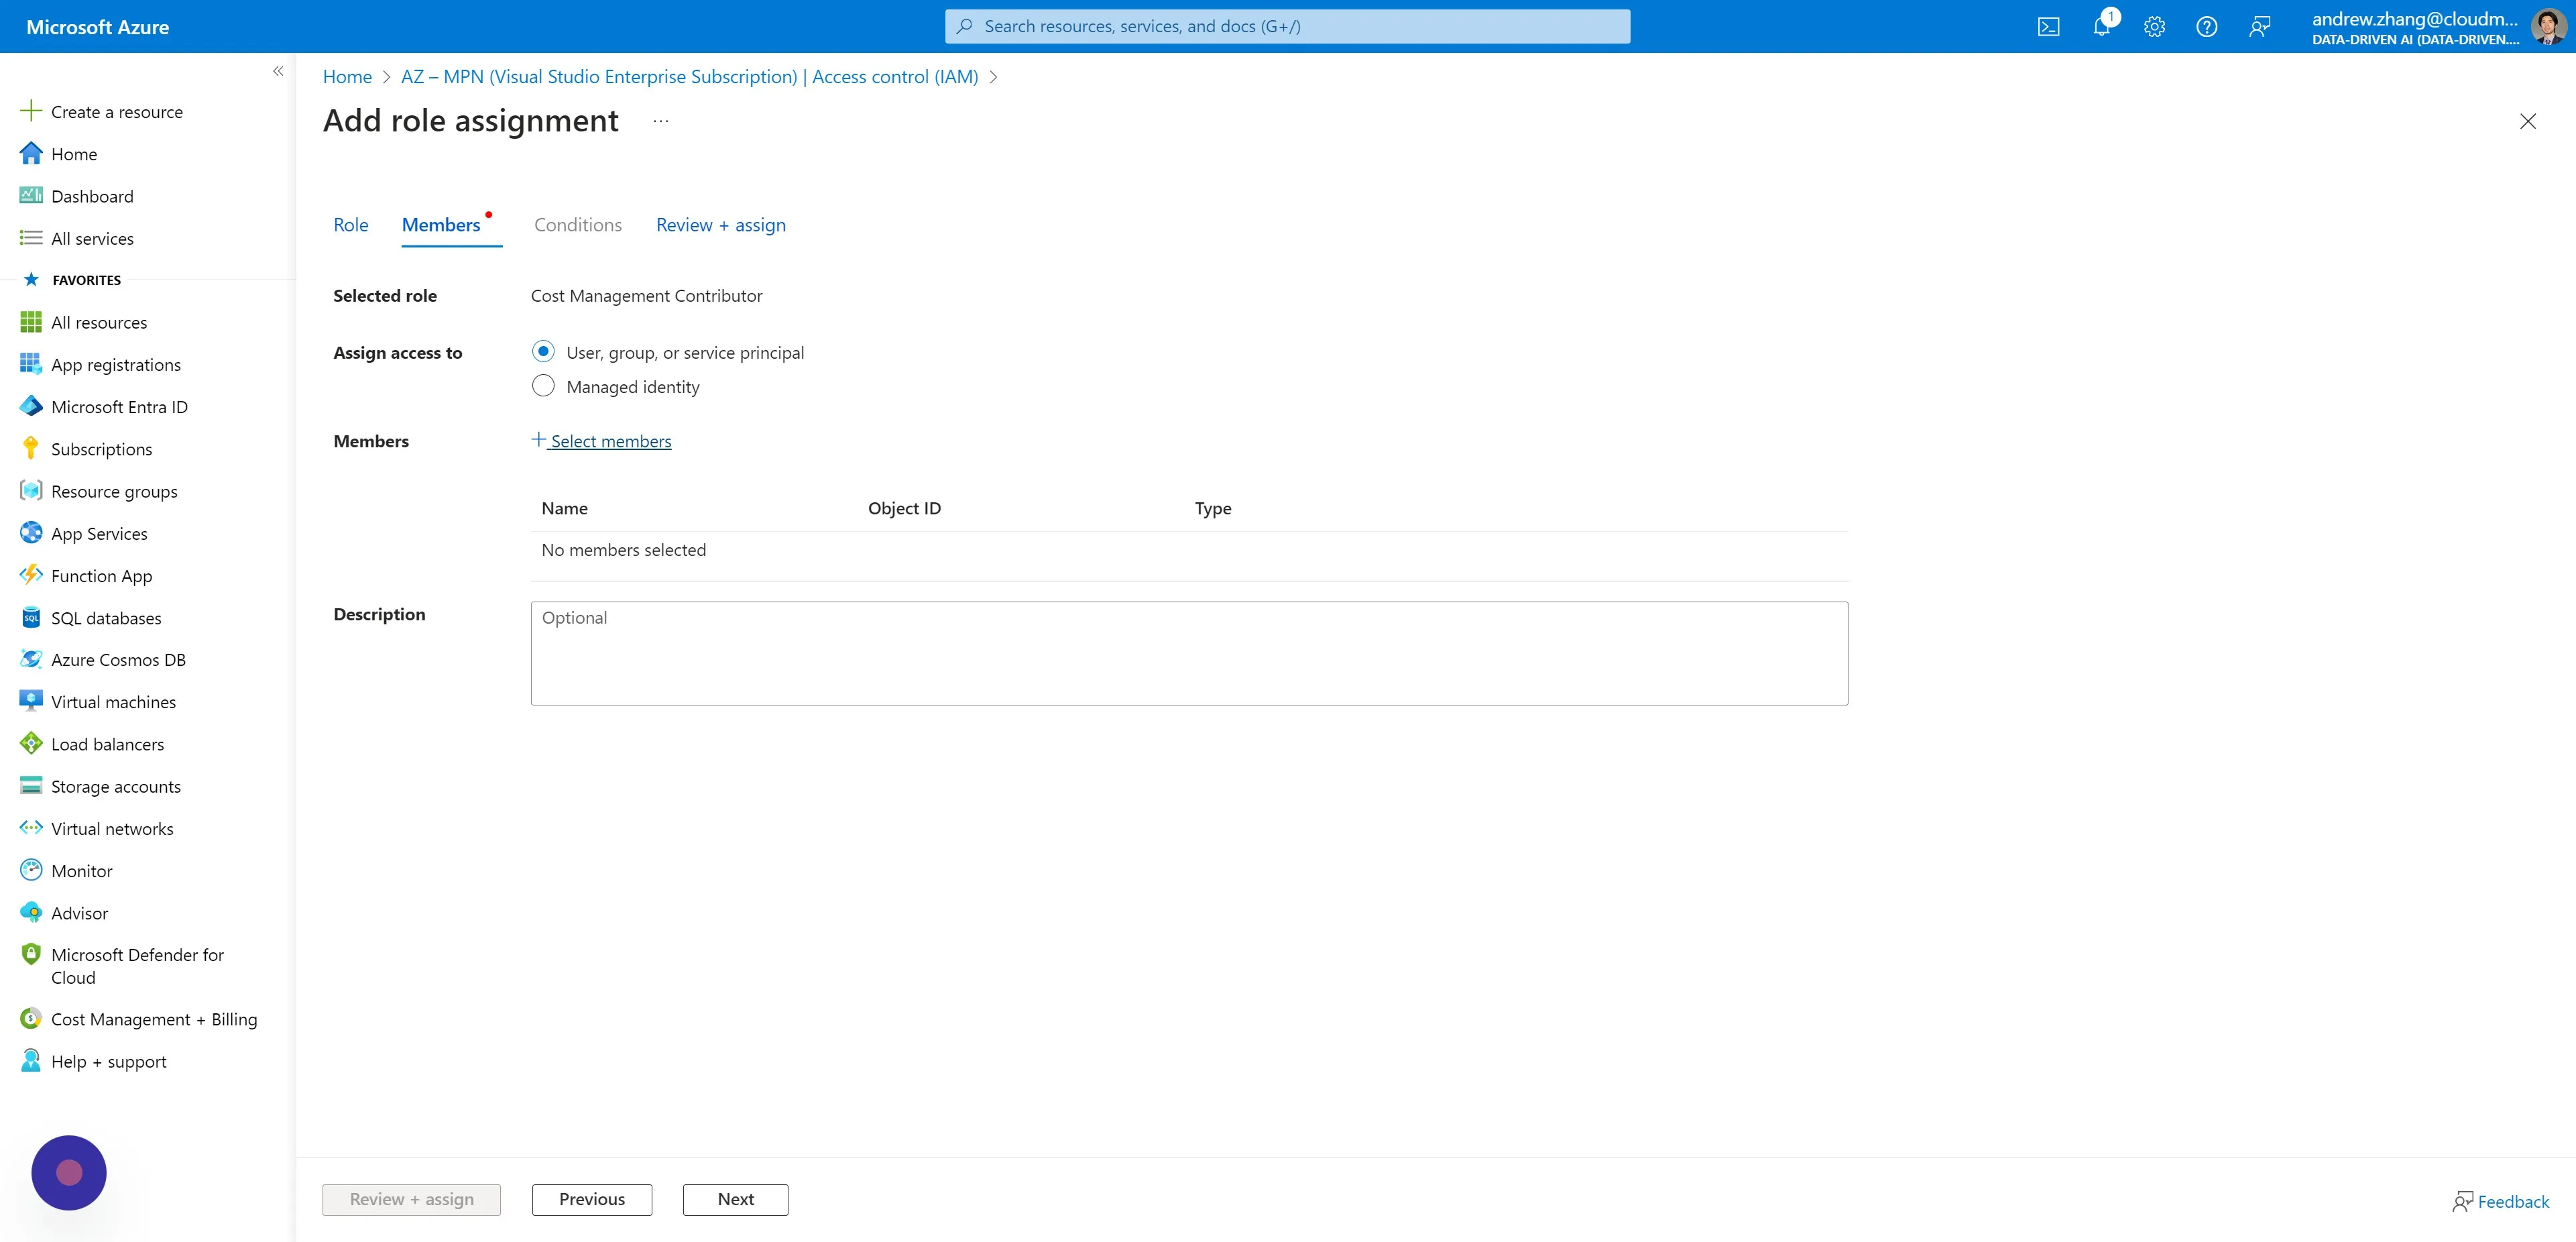Open the account profile avatar

pos(2548,27)
